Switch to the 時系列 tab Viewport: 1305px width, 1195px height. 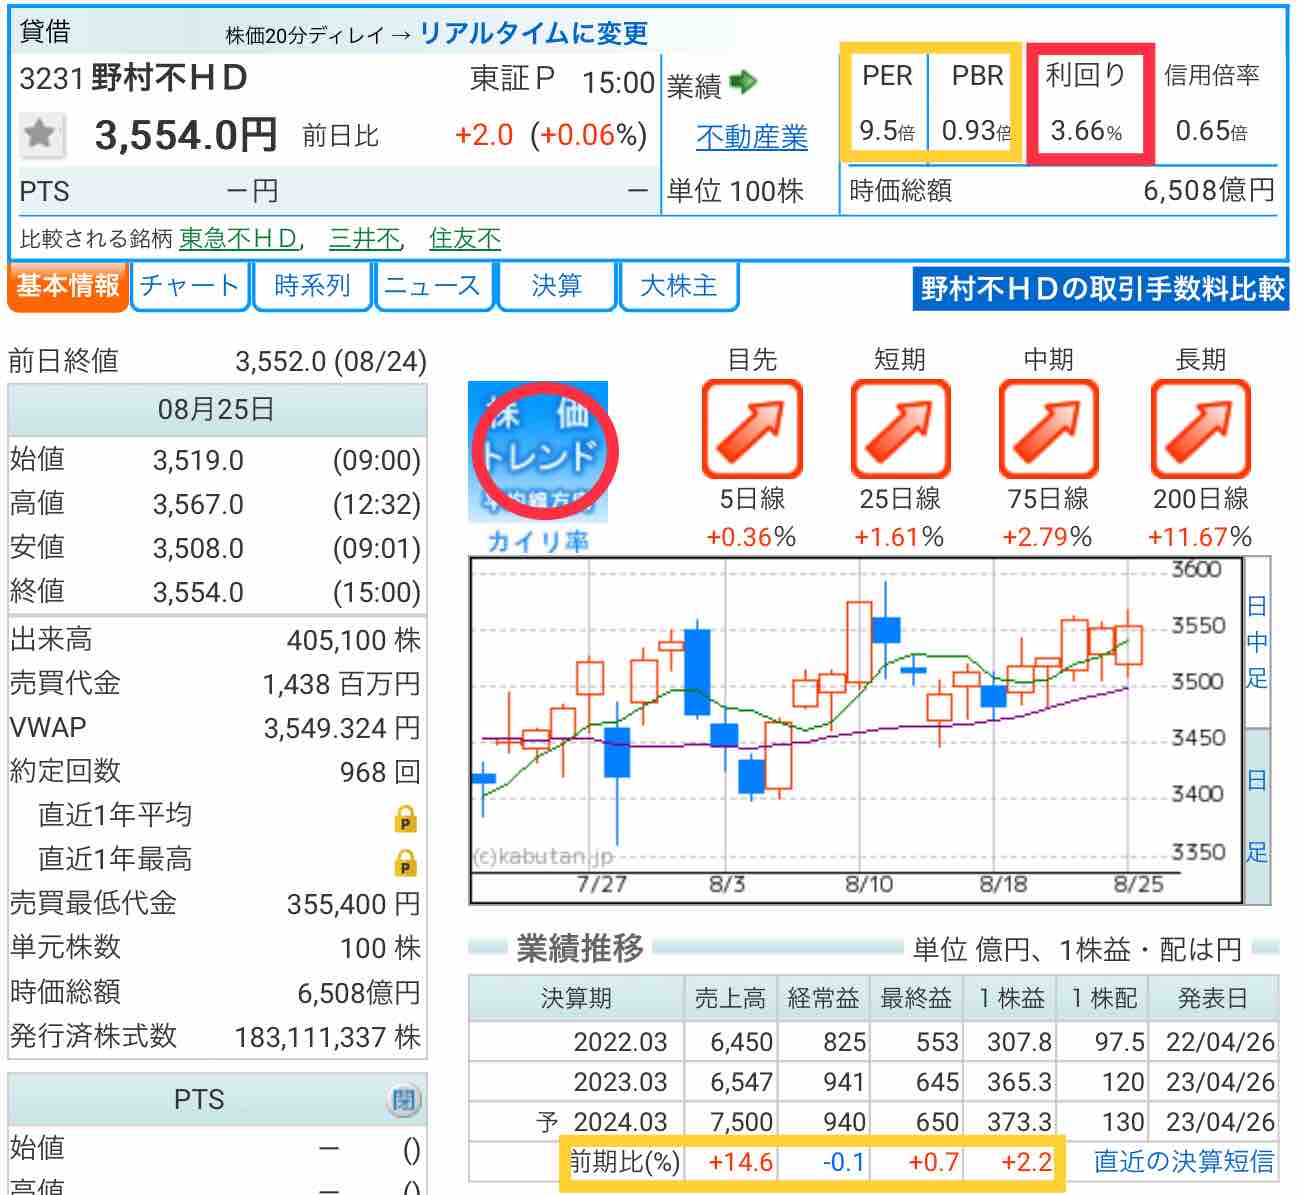pyautogui.click(x=312, y=286)
